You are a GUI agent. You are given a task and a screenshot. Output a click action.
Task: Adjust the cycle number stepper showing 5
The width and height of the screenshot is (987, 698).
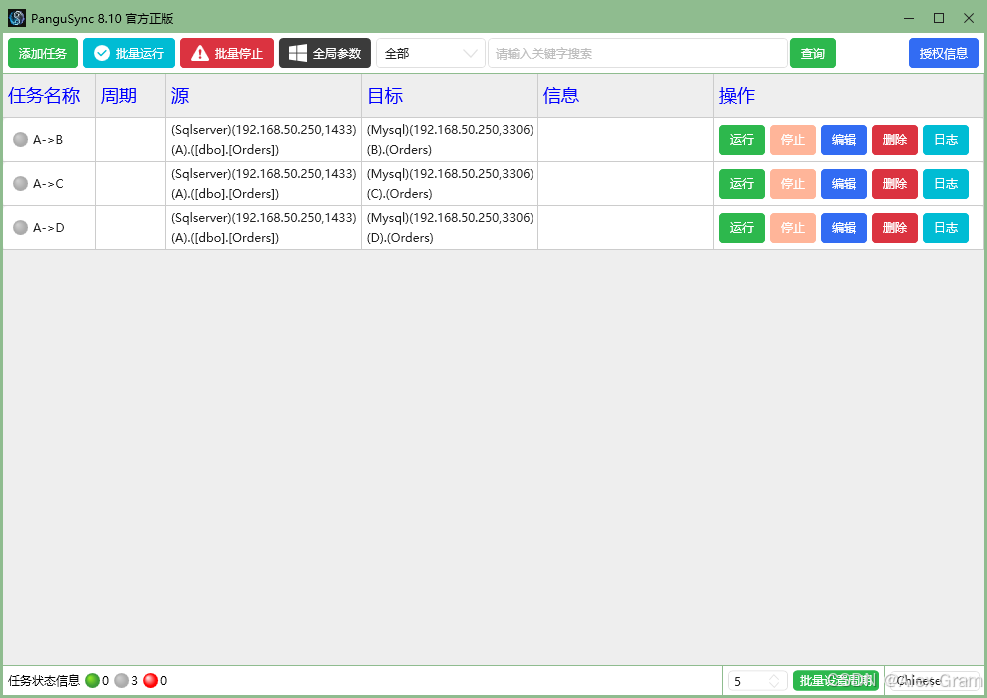757,681
